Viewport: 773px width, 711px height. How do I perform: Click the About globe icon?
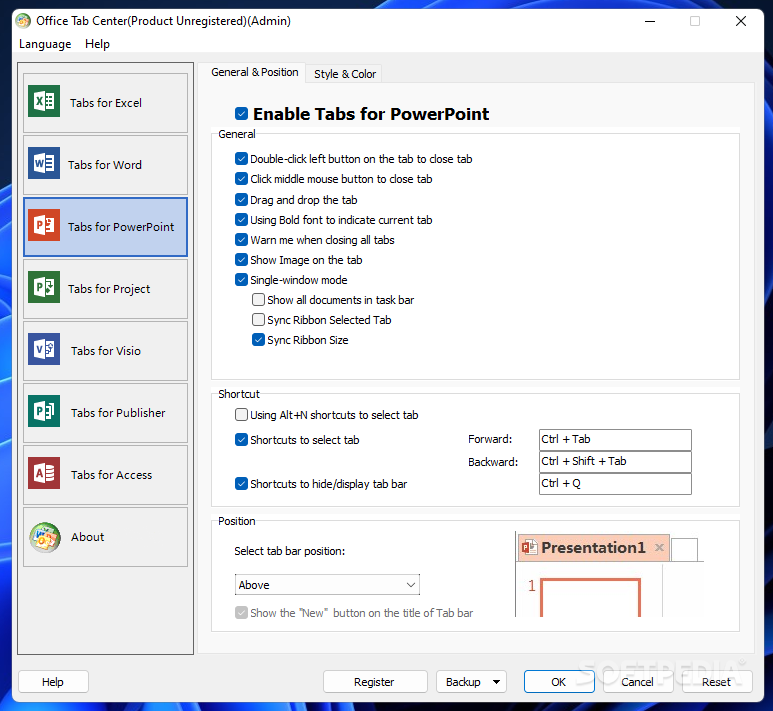[x=45, y=537]
